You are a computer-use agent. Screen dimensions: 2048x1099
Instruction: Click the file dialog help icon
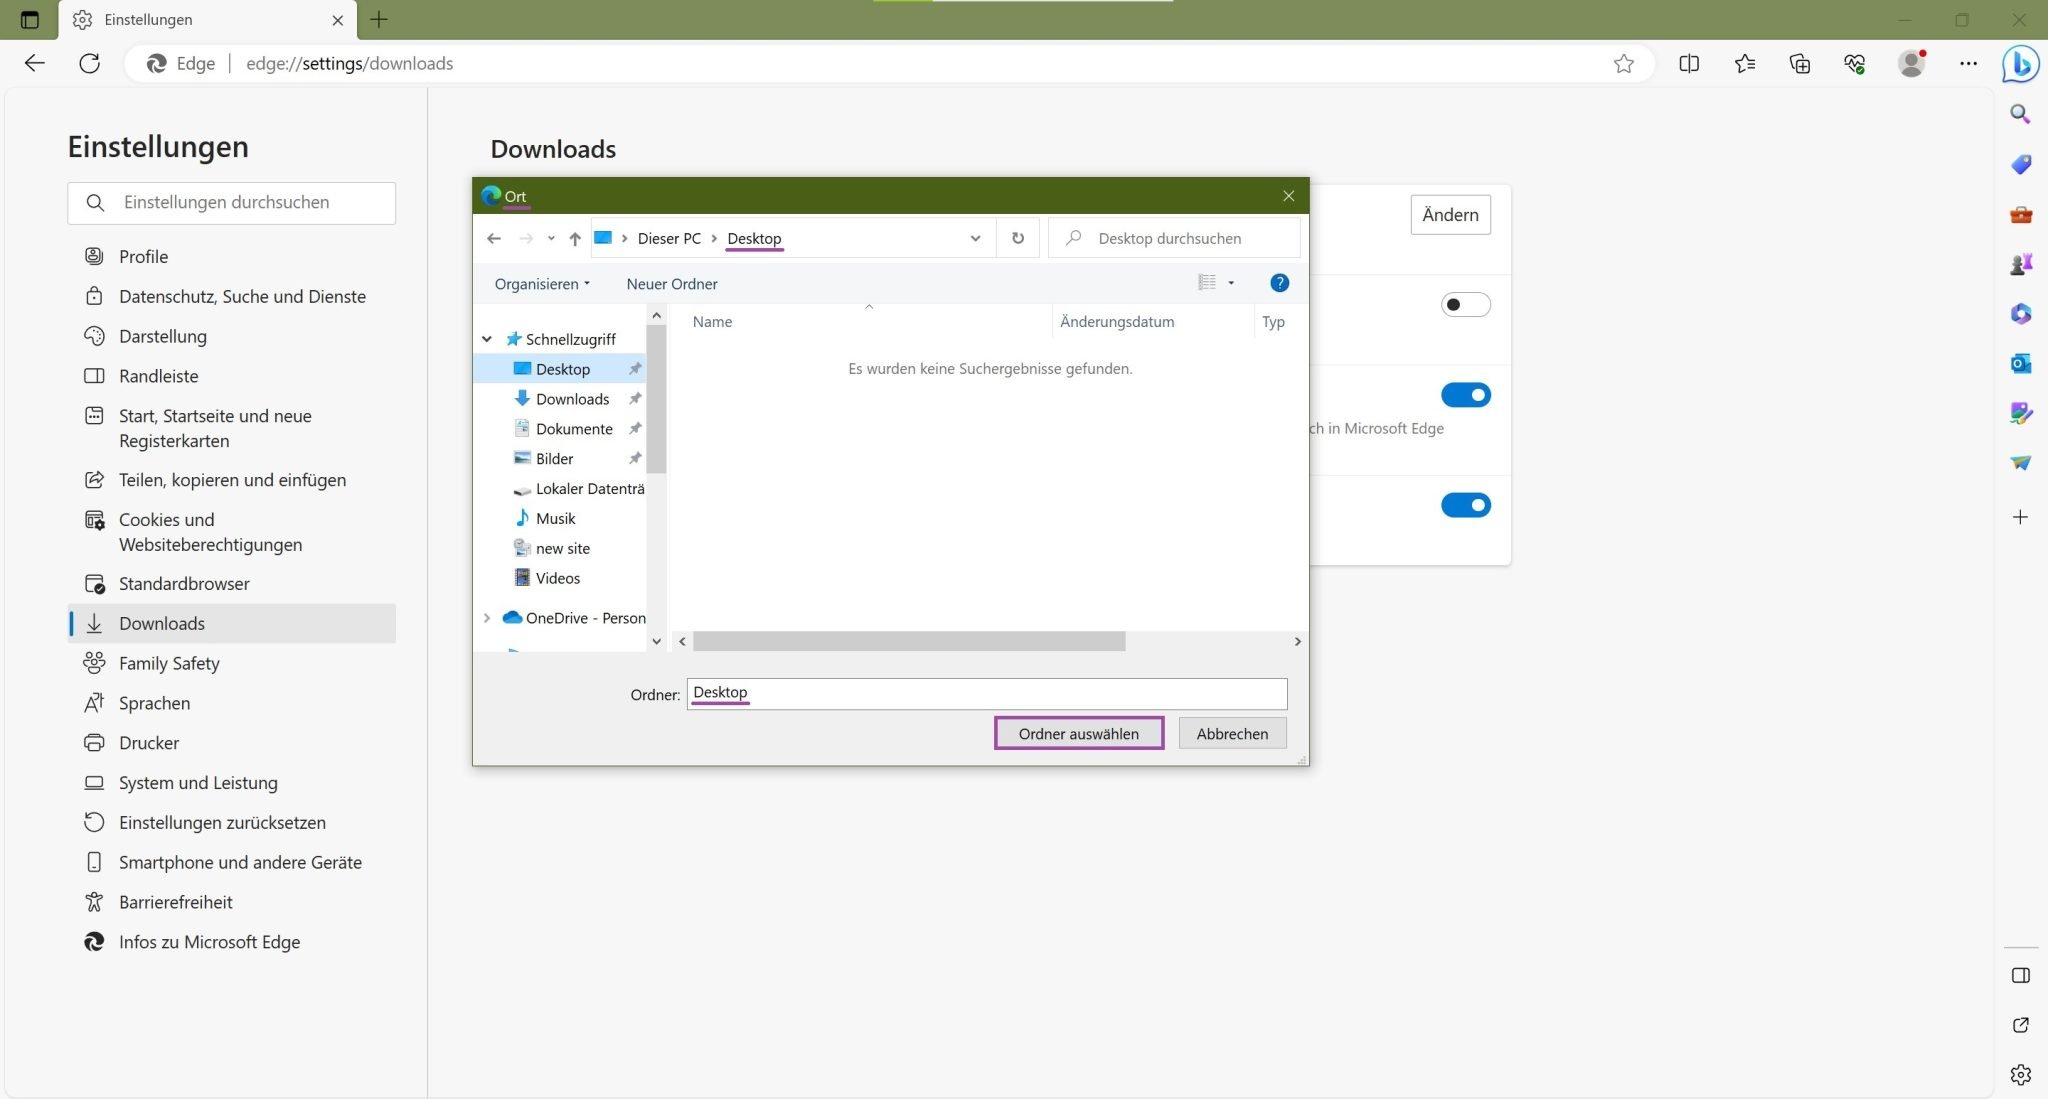1278,283
